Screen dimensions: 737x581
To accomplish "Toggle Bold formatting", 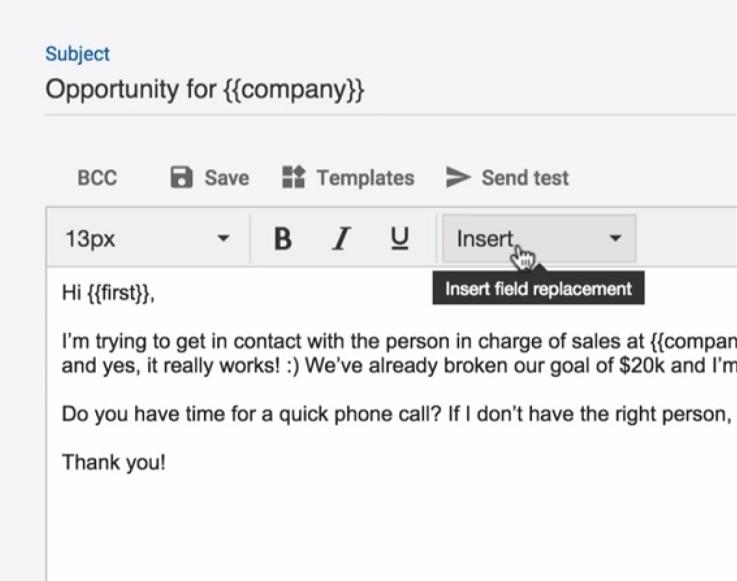I will 282,238.
